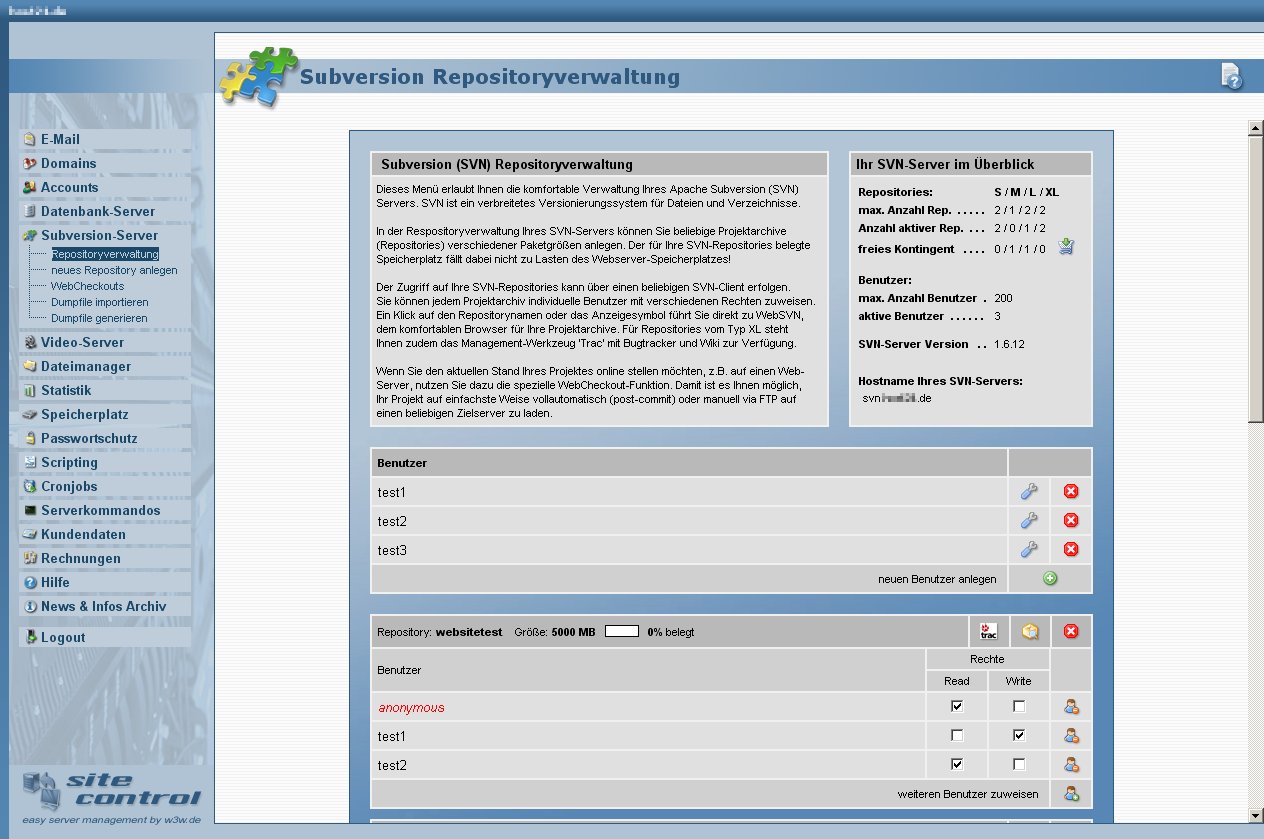Delete user test3 with the red X
The image size is (1264, 839).
pos(1071,549)
